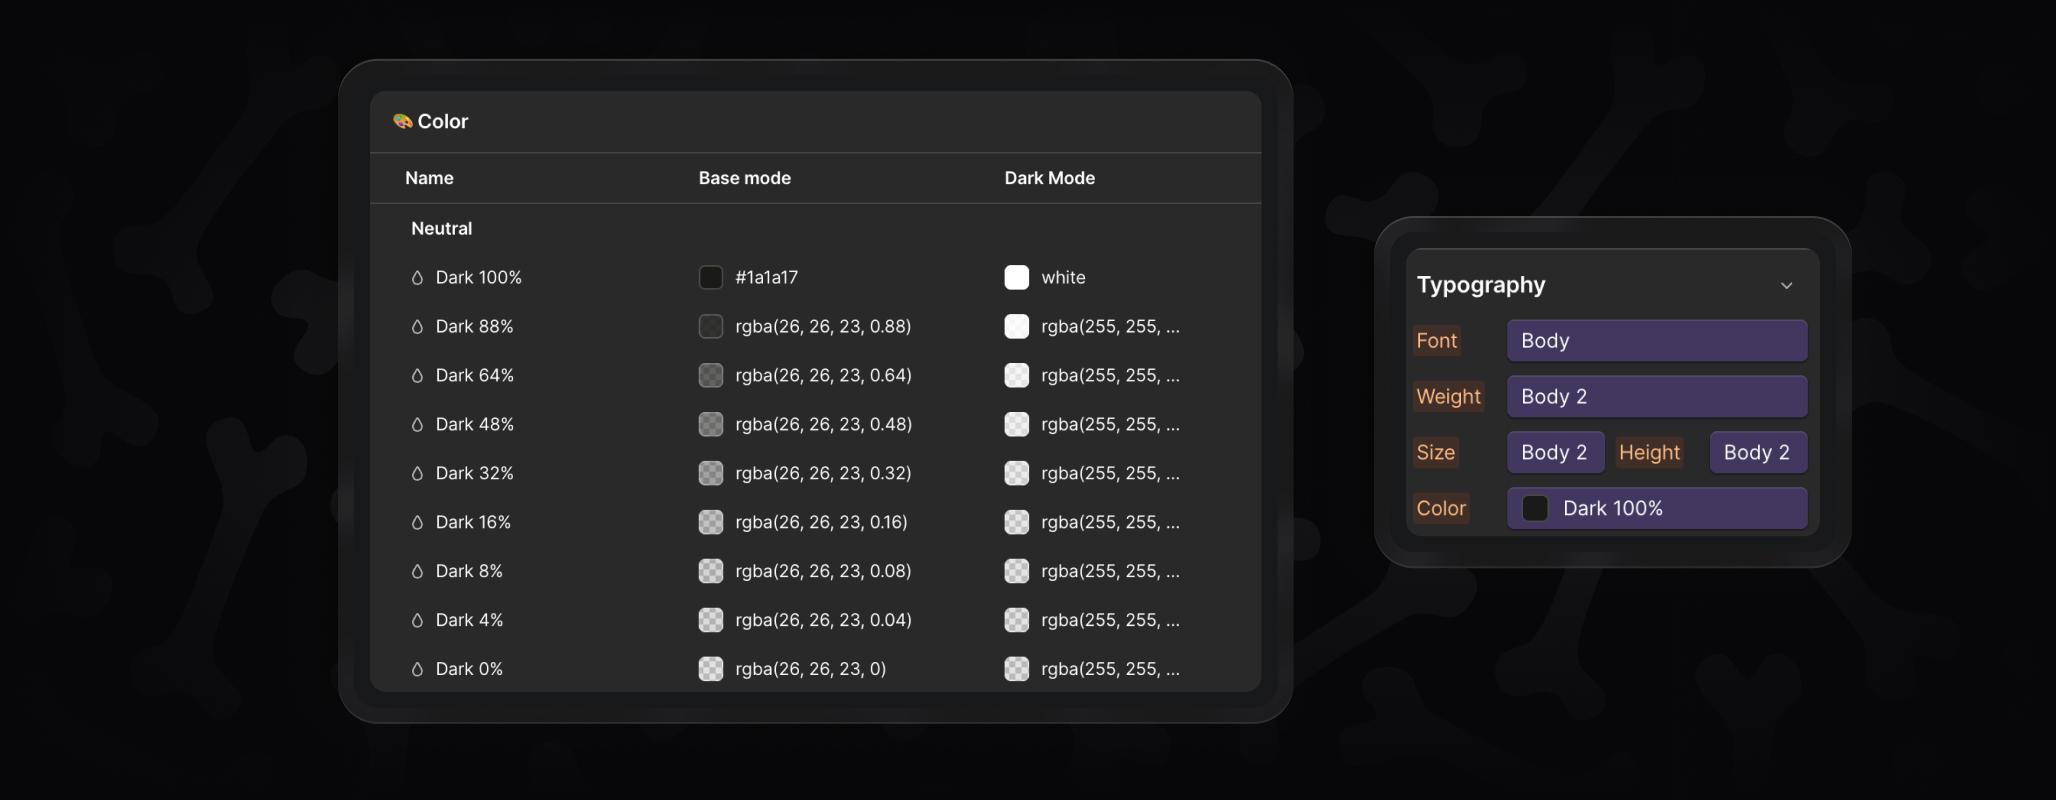
Task: Click the rgba(26, 26, 23, 0.88) value
Action: [822, 326]
